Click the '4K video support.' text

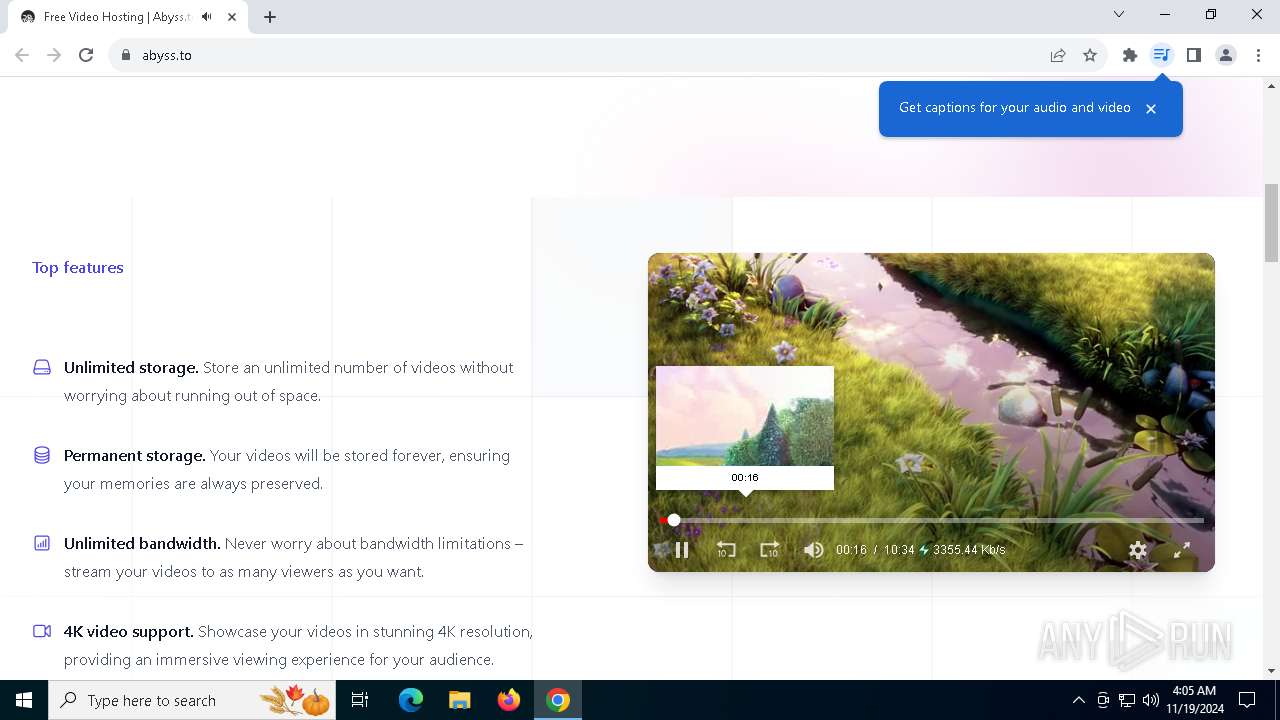[x=129, y=632]
